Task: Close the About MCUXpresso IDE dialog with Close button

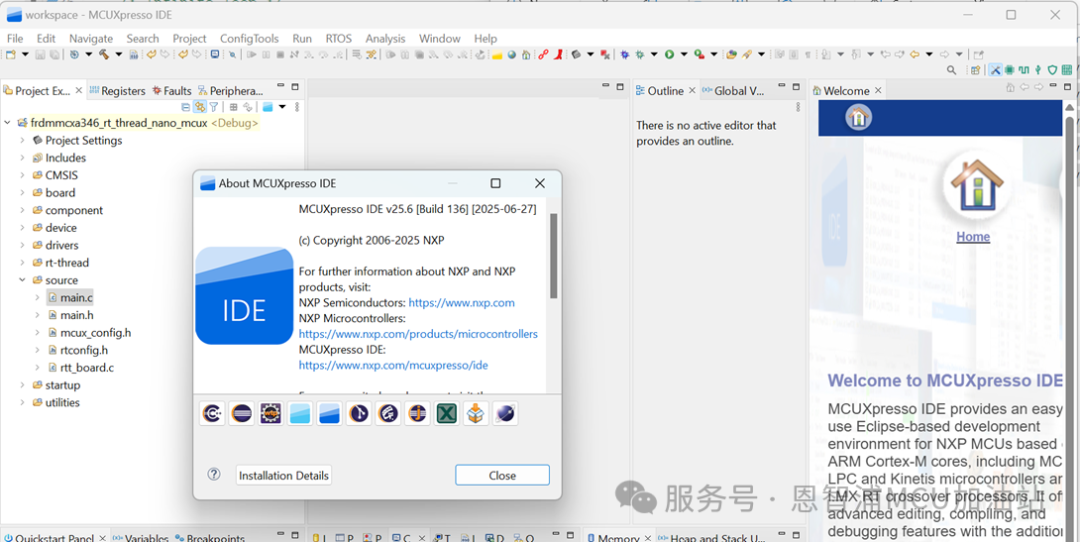Action: pos(502,475)
